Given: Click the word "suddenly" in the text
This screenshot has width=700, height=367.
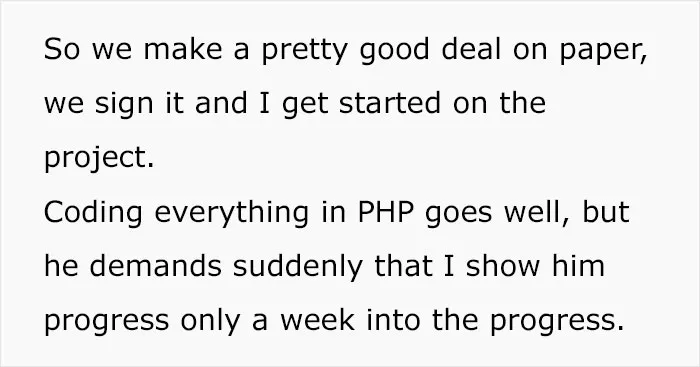Looking at the screenshot, I should coord(298,268).
